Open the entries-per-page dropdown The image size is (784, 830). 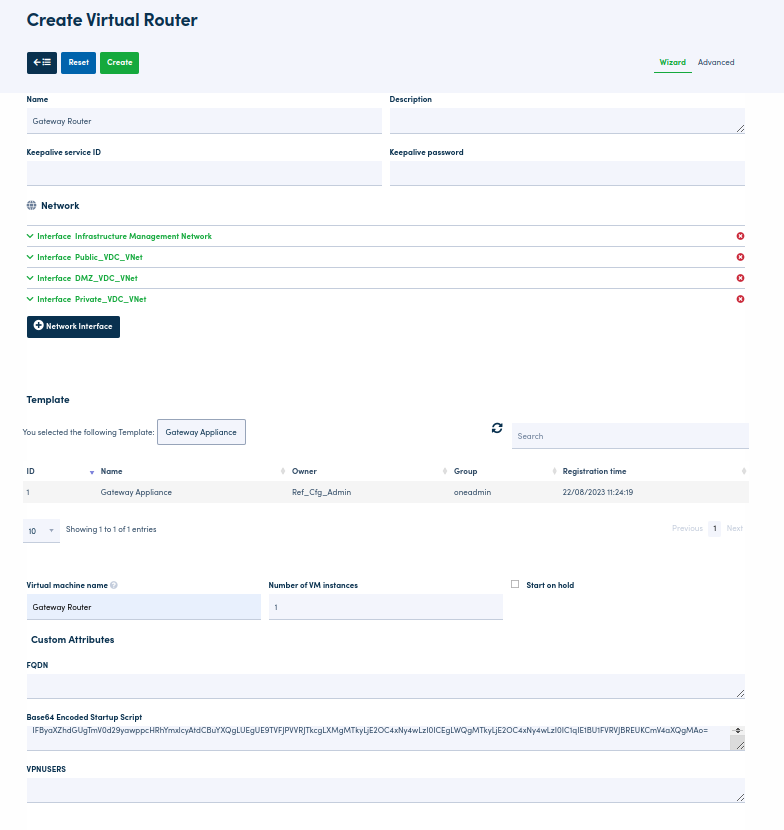coord(41,530)
